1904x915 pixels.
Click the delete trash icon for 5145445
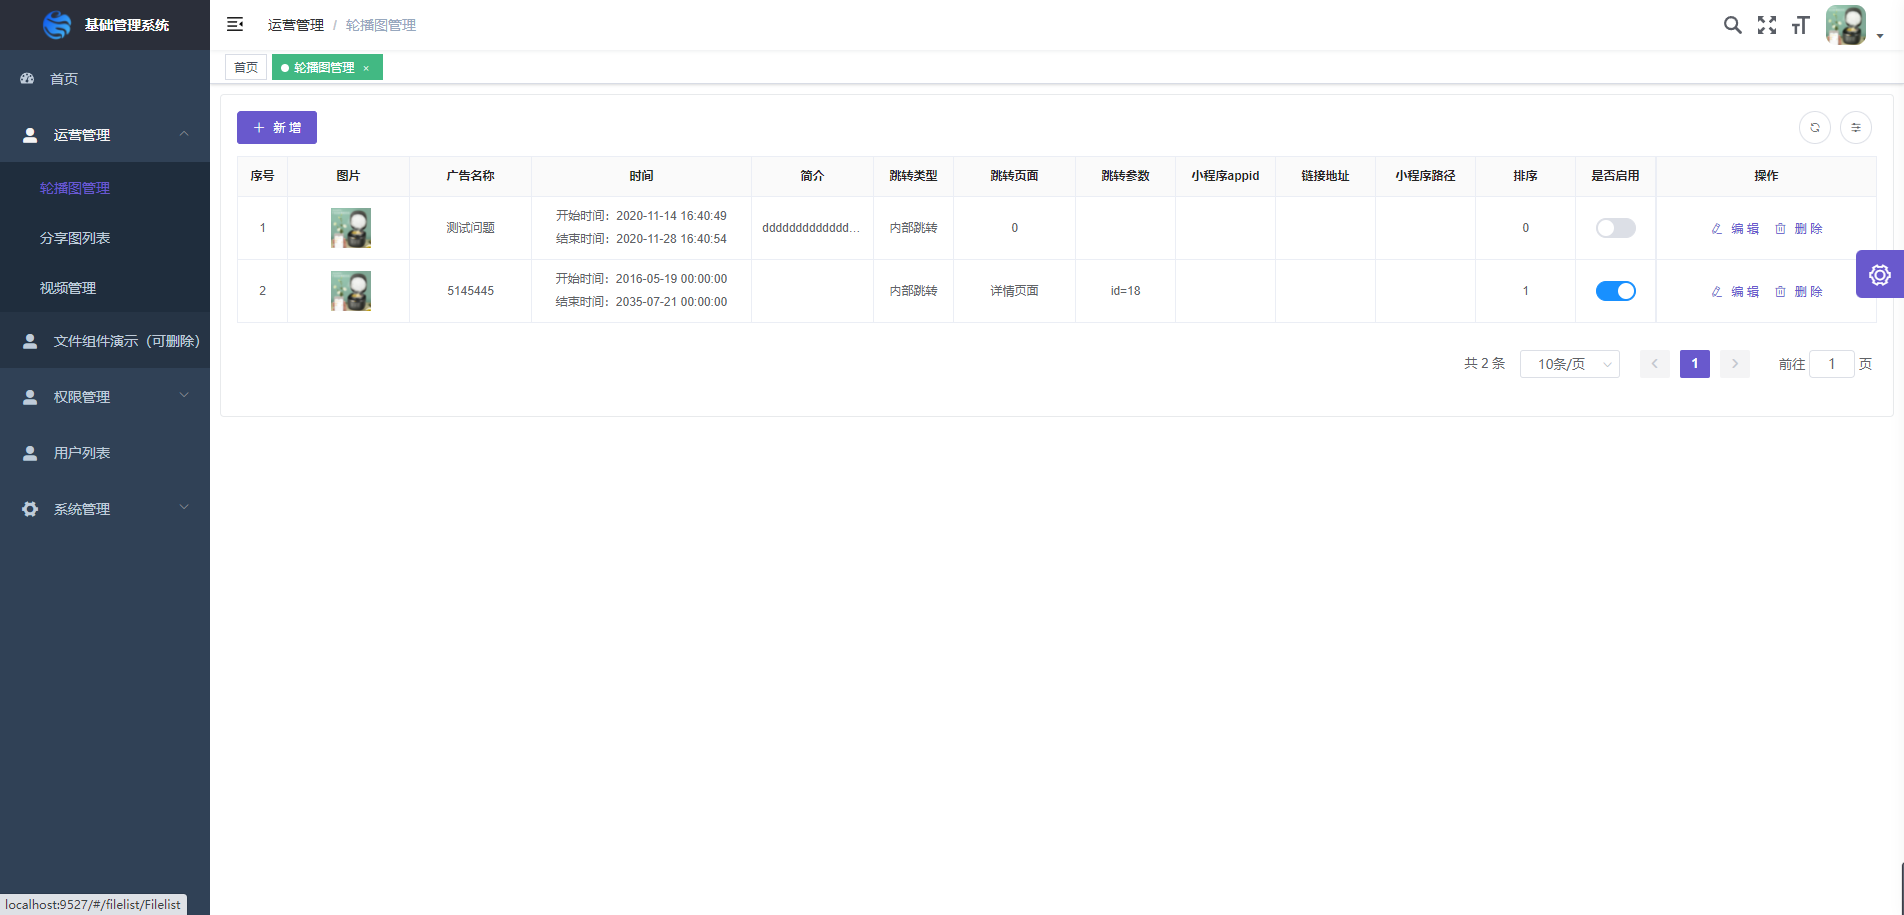[1781, 291]
